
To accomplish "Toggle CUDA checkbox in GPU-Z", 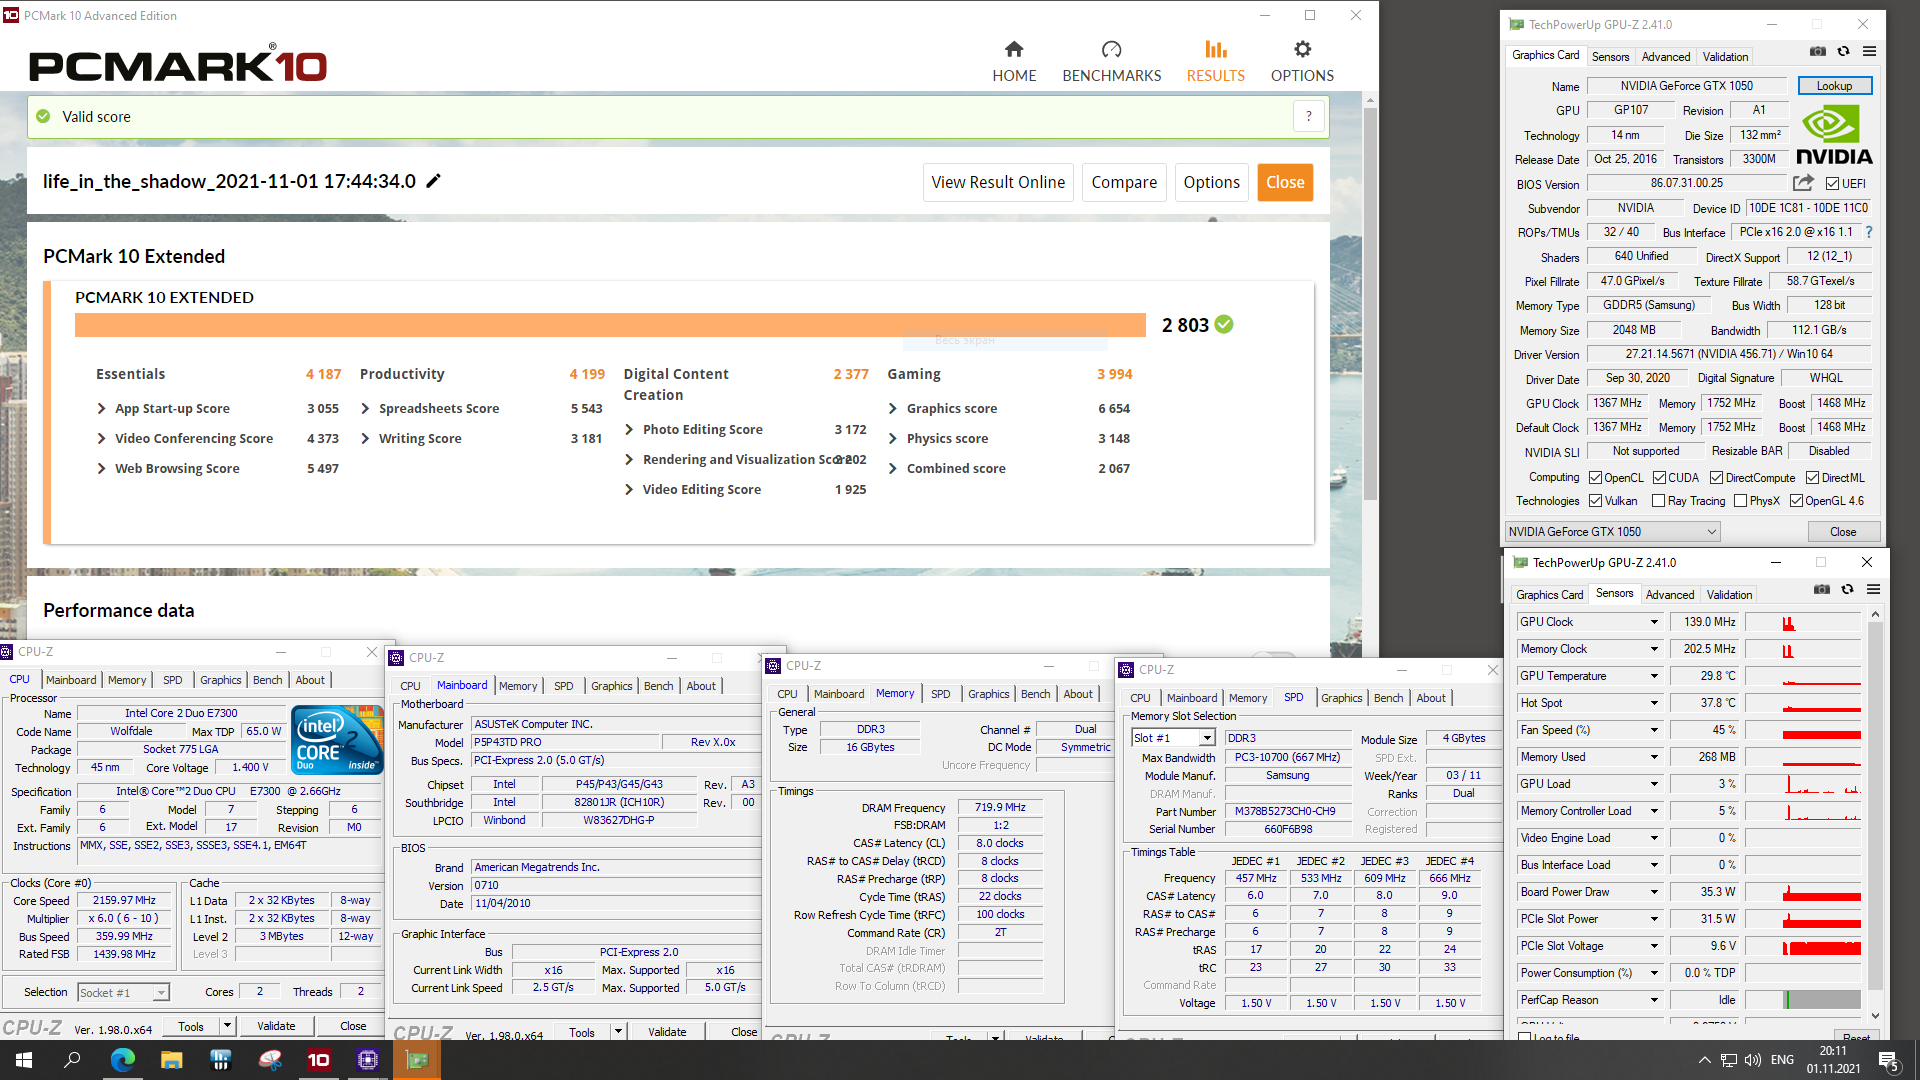I will (x=1660, y=478).
